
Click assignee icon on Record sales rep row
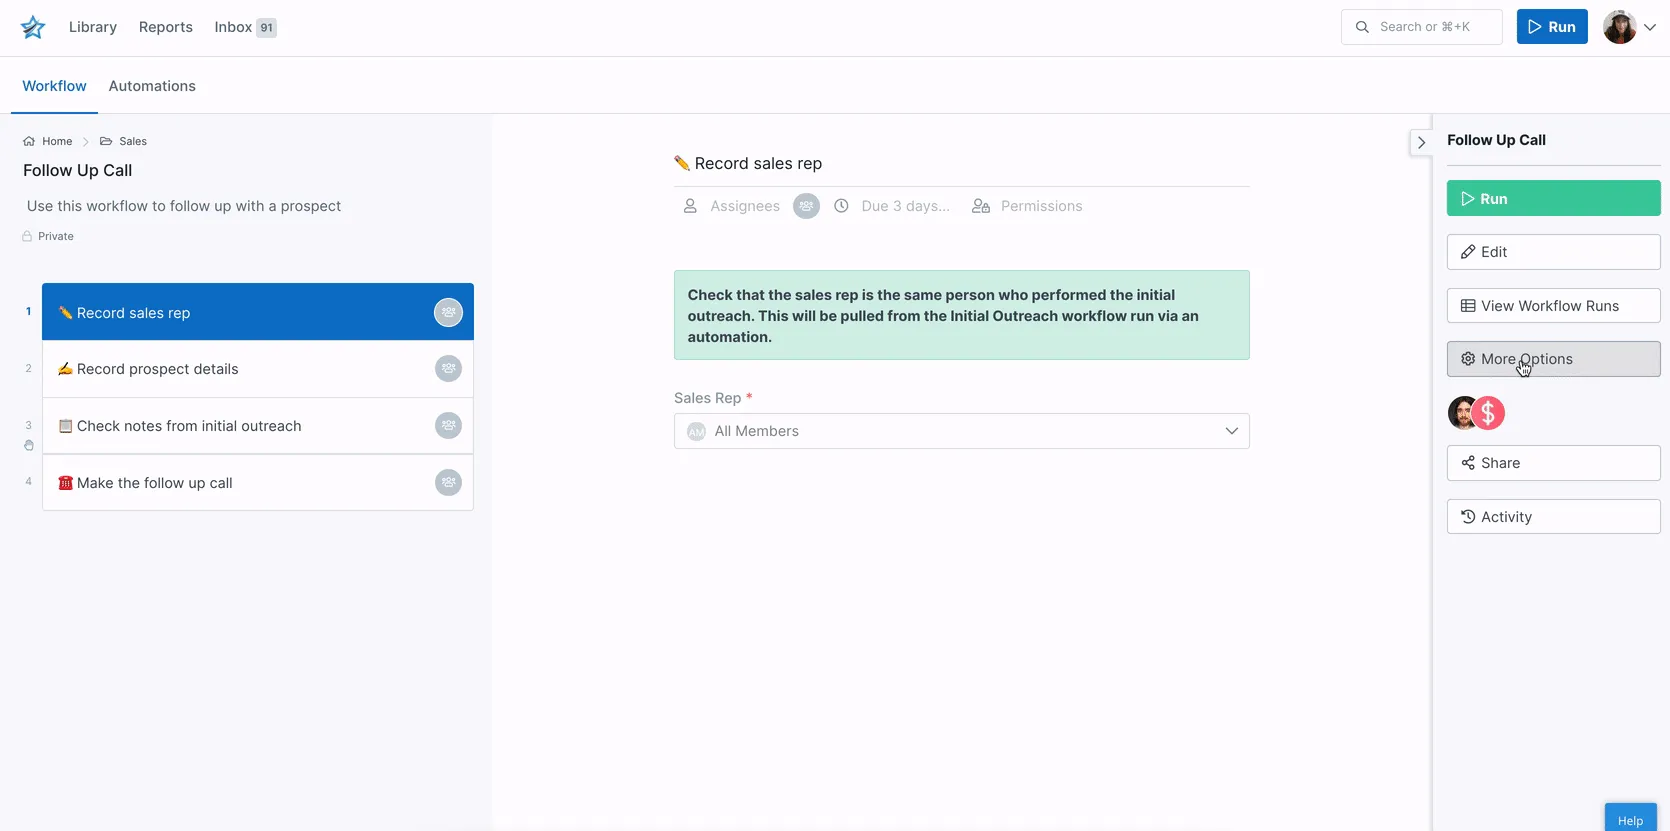click(448, 312)
